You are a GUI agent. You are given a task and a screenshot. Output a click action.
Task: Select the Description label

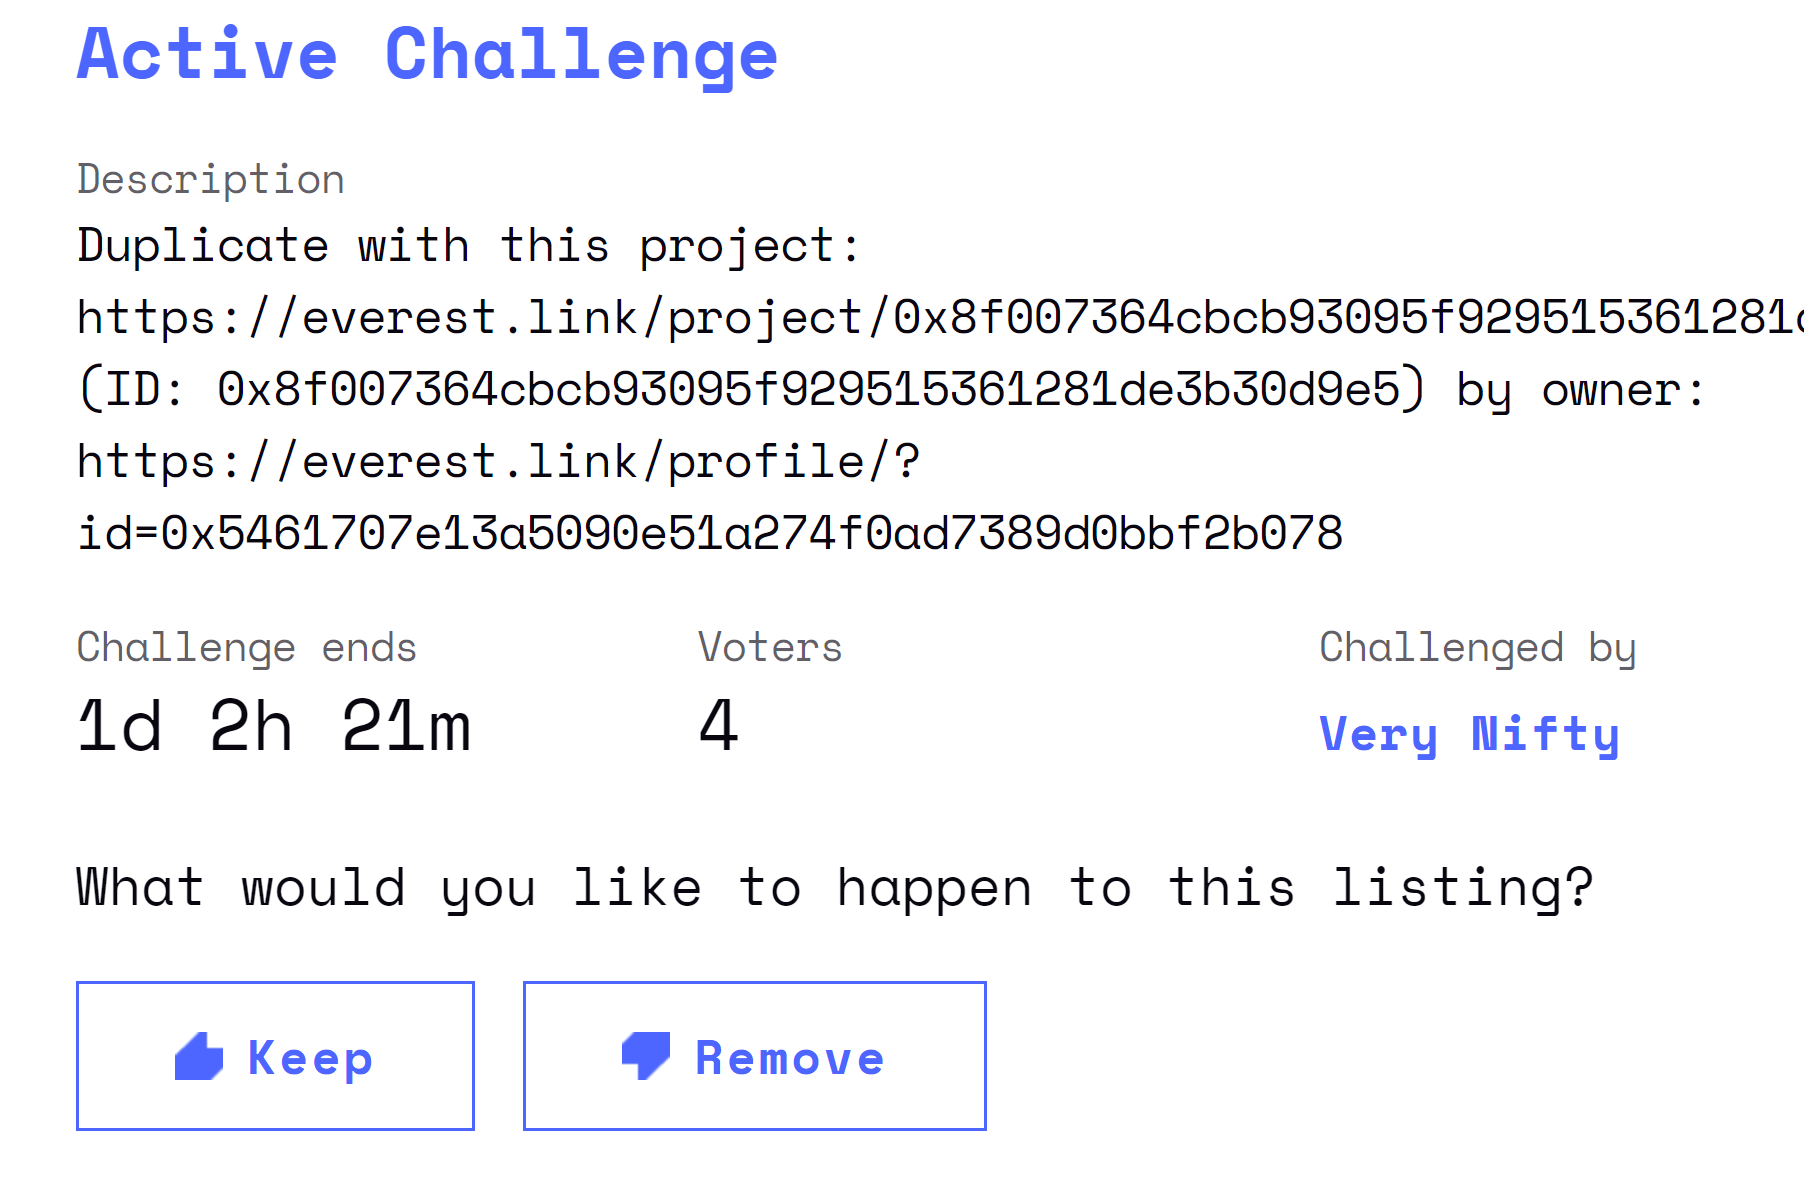click(x=210, y=179)
